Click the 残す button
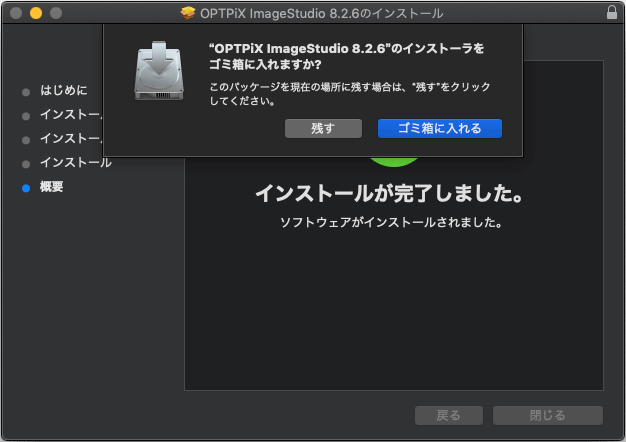This screenshot has height=442, width=626. (x=323, y=128)
